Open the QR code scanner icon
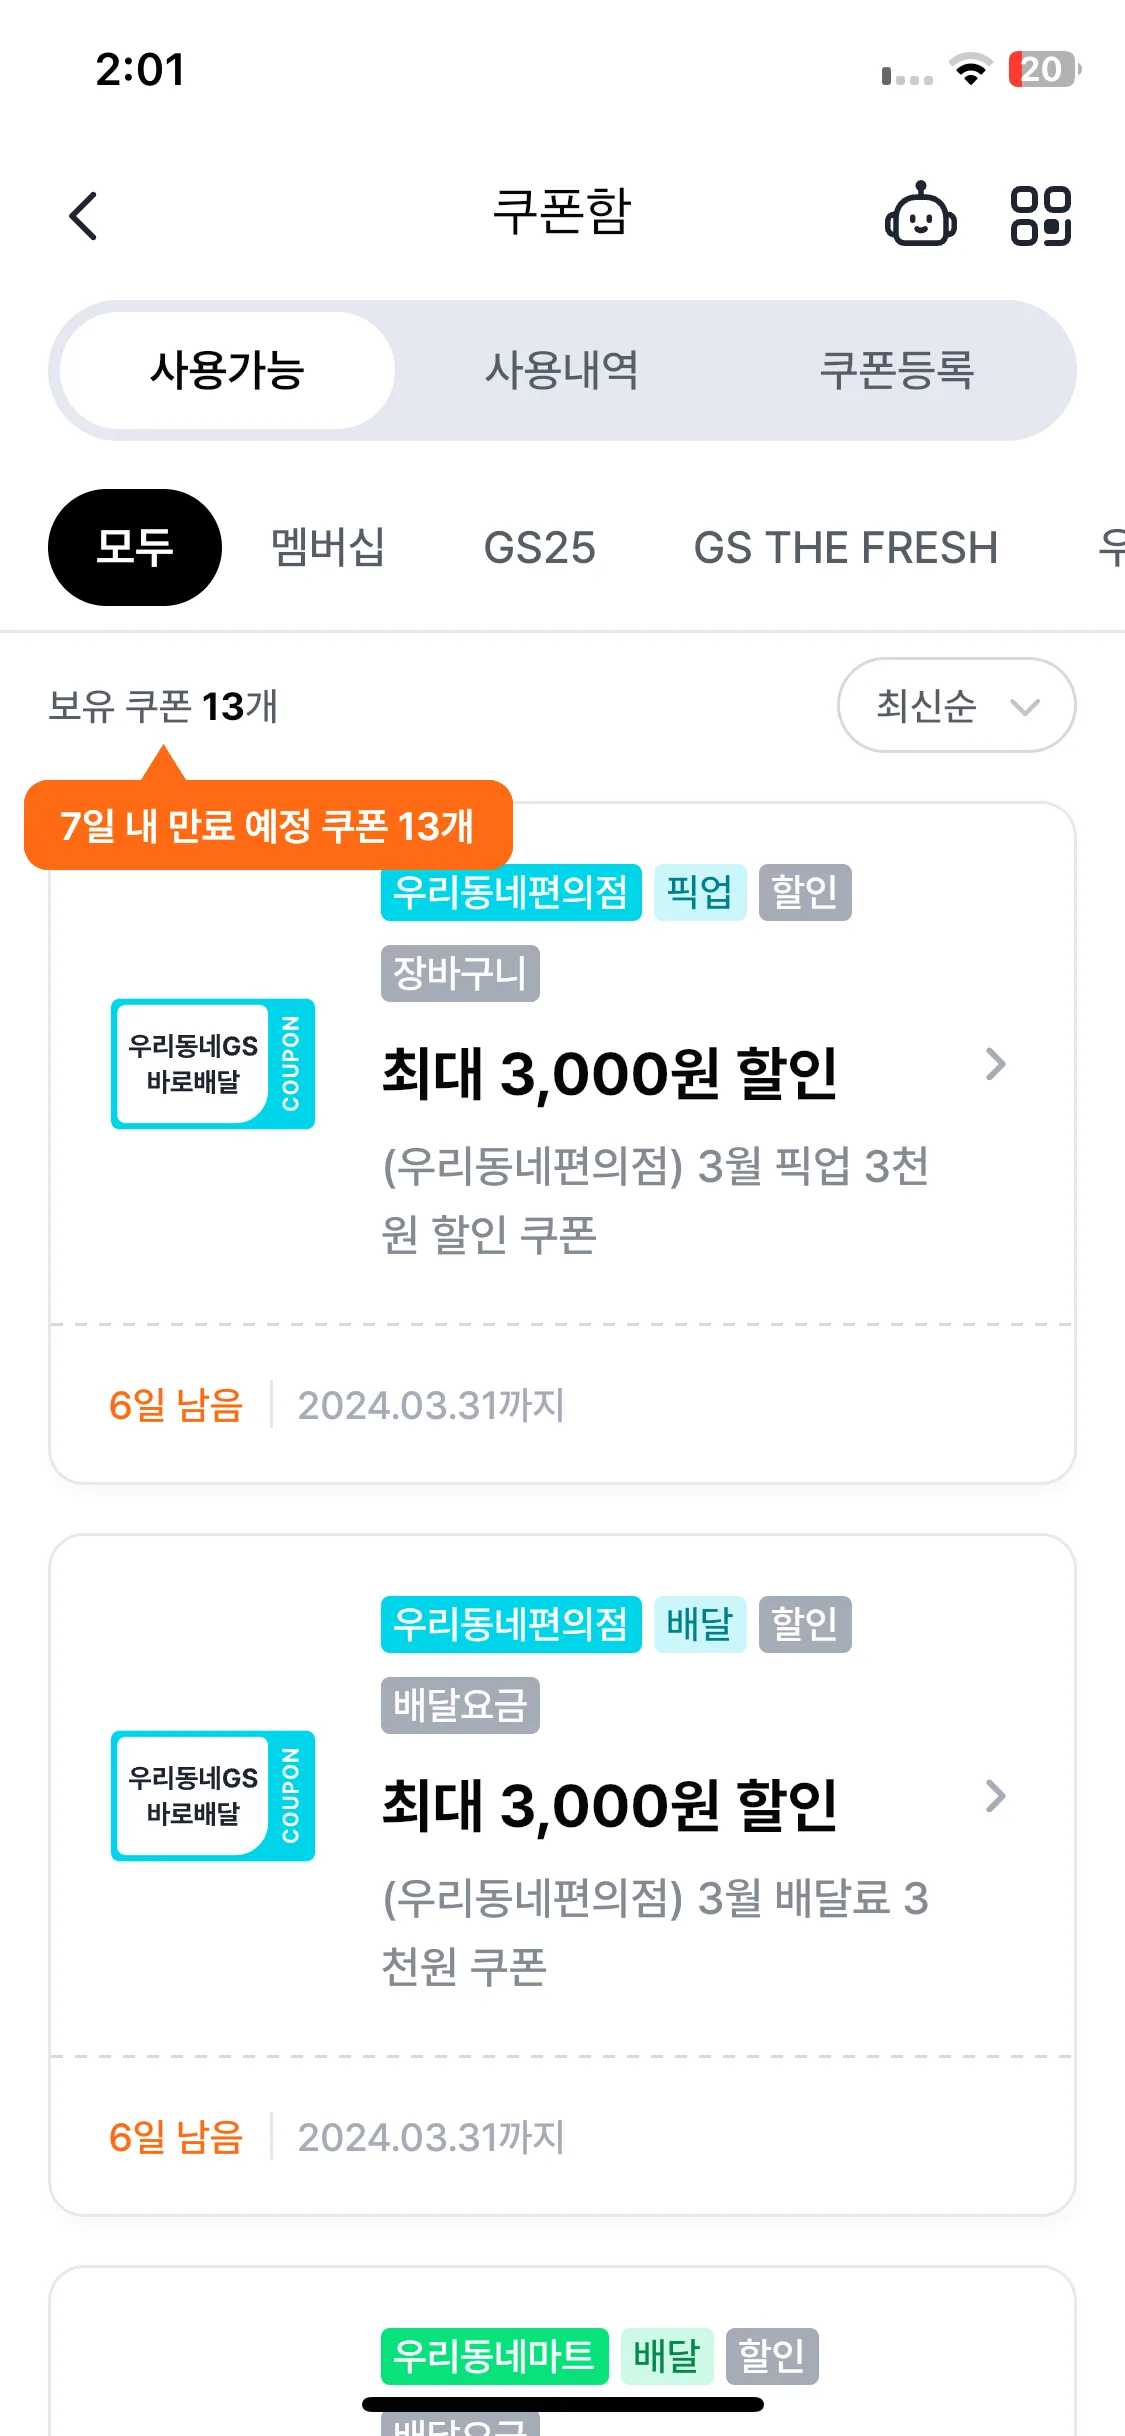Viewport: 1125px width, 2436px height. (x=1040, y=215)
